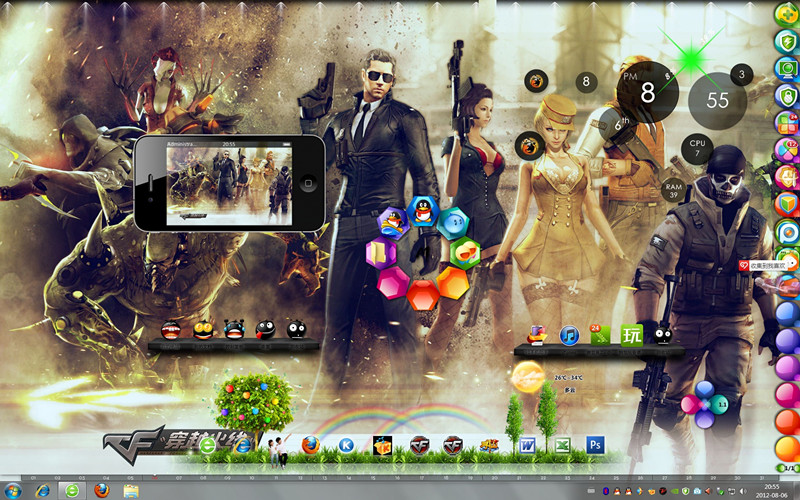
Task: Click the black face icon on the right shelf
Action: [663, 335]
